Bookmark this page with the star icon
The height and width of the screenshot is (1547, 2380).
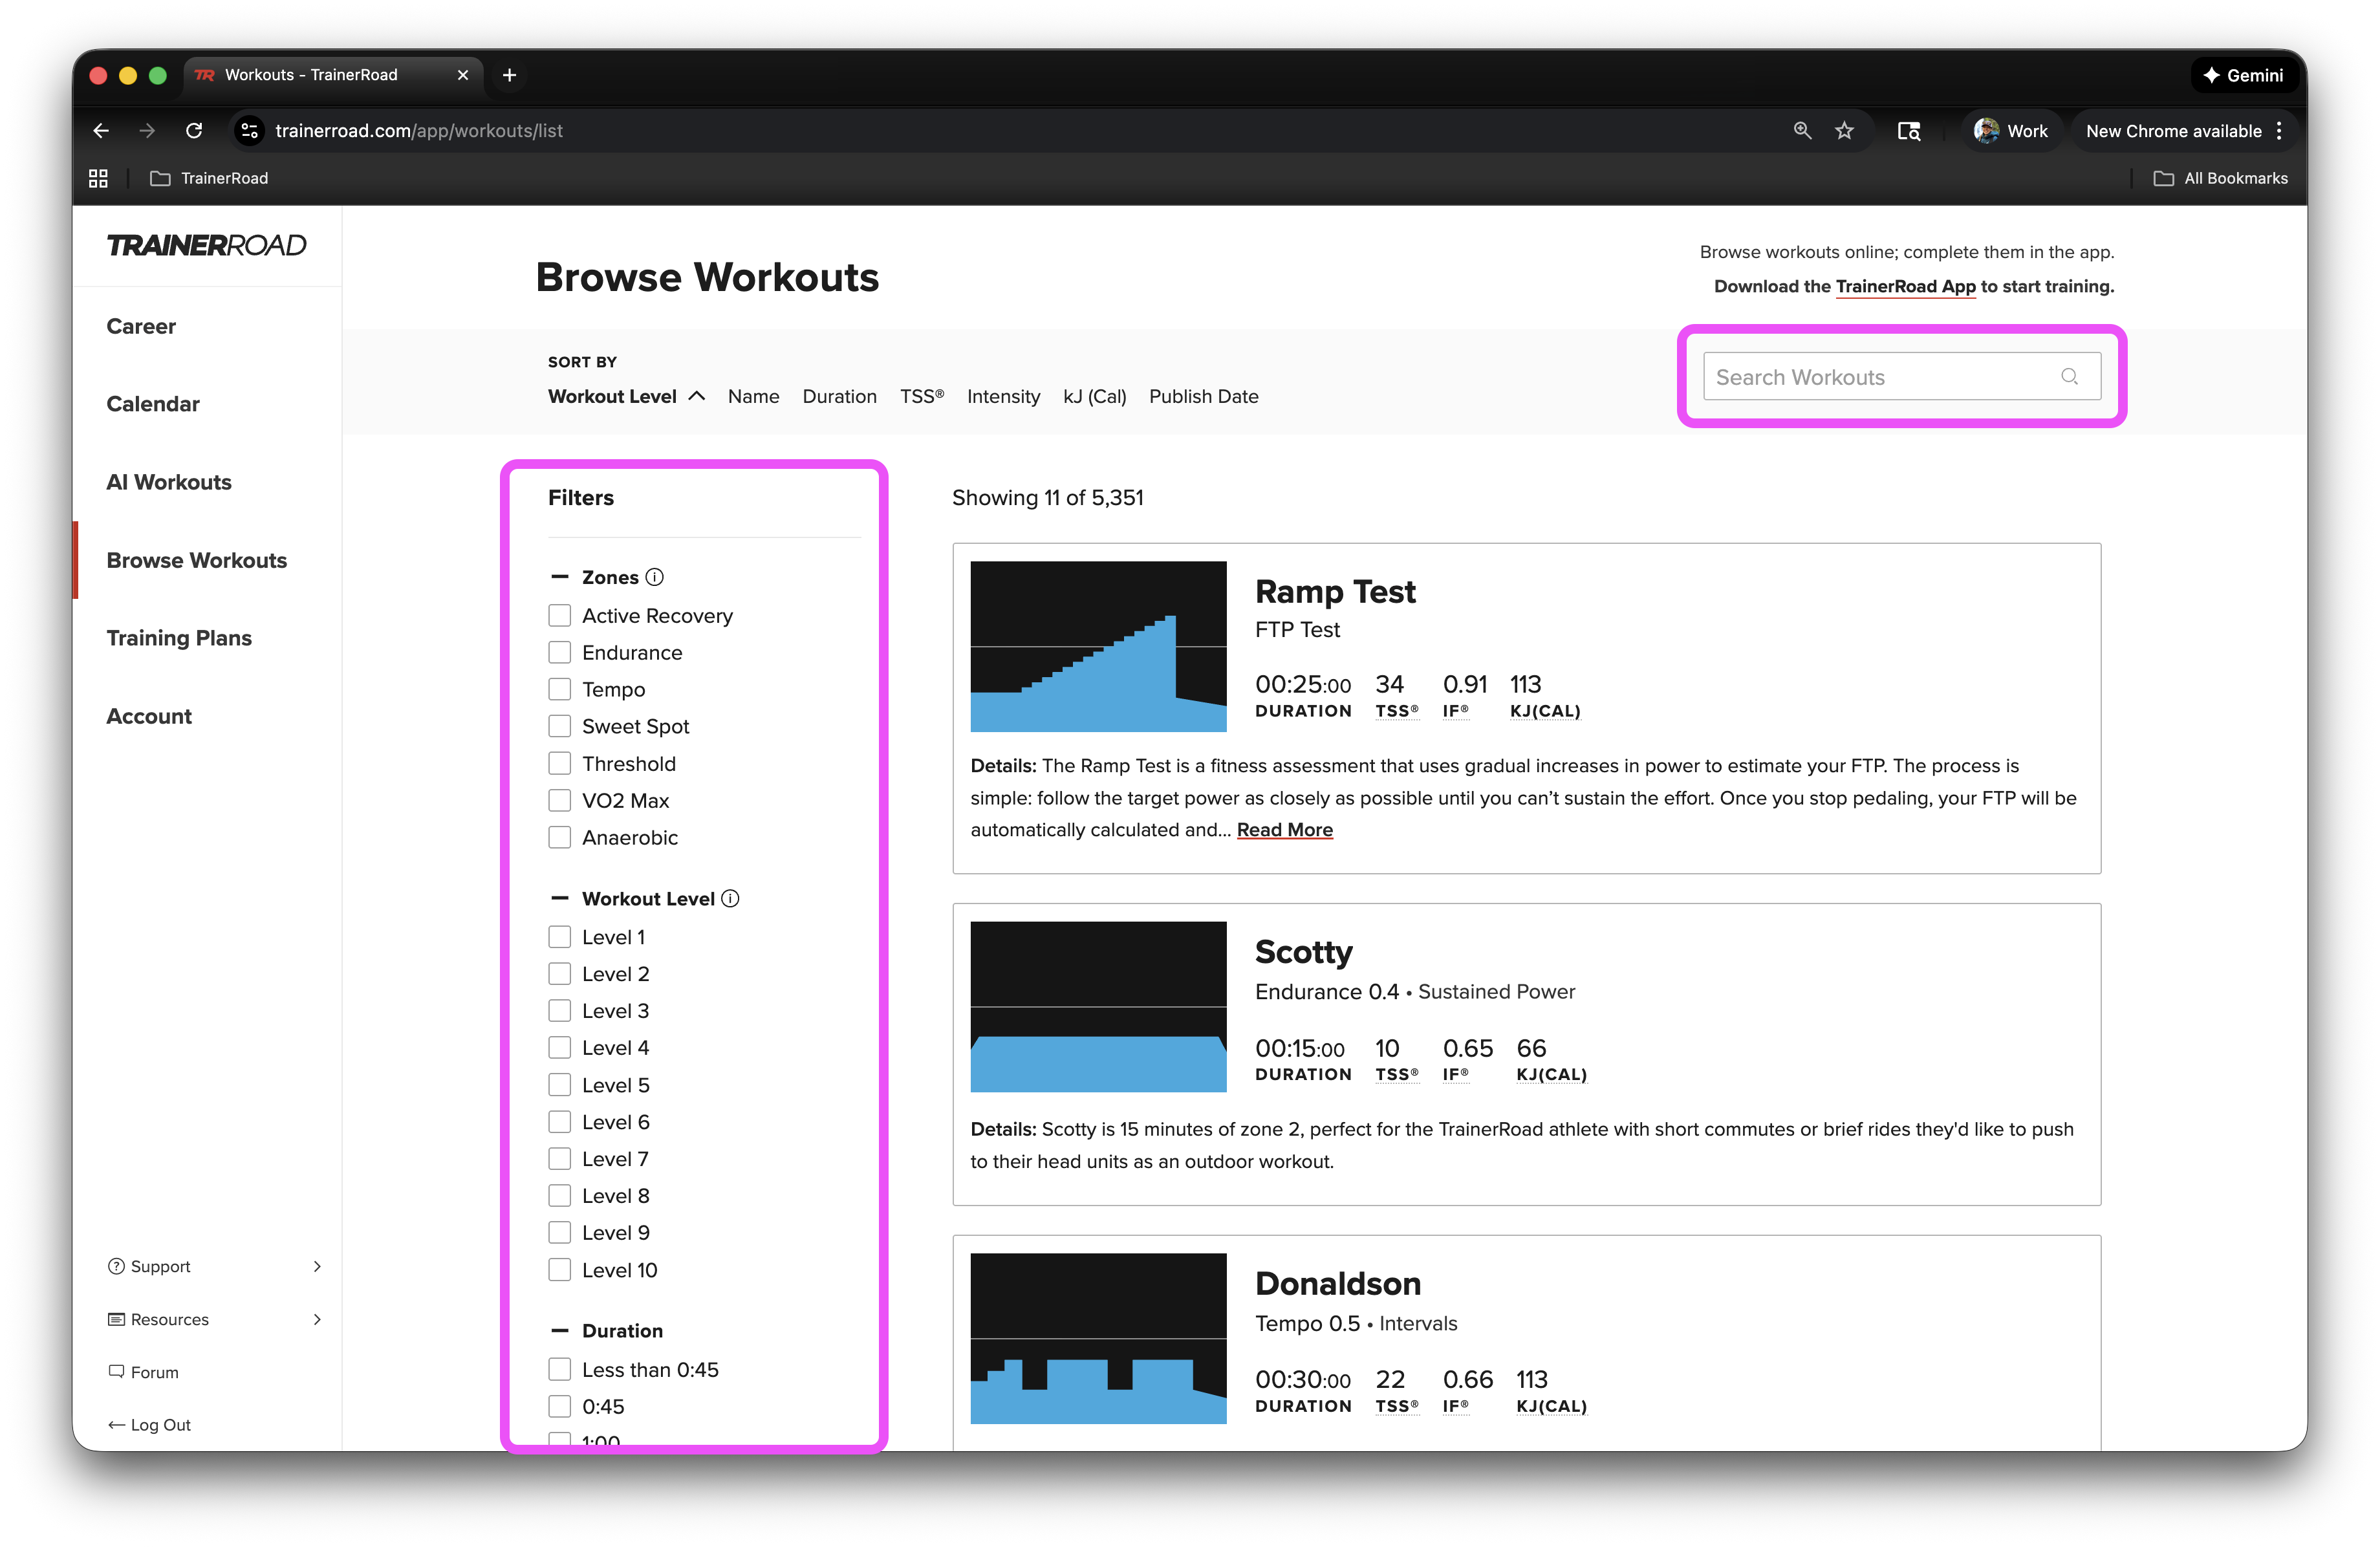pos(1845,131)
